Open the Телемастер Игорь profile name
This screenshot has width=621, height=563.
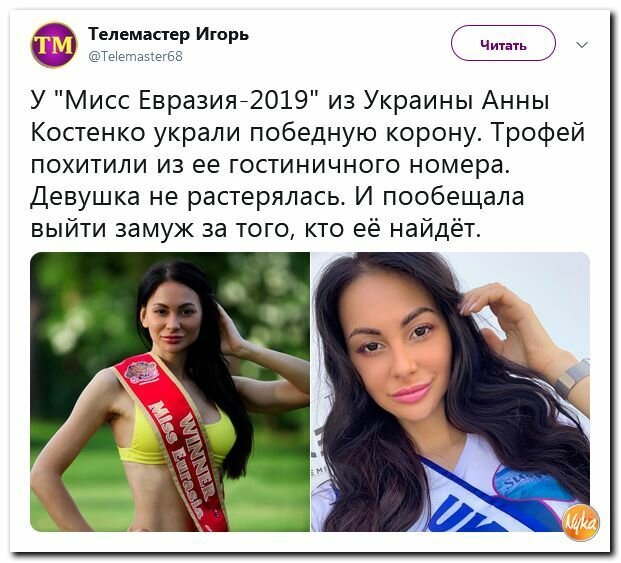click(168, 35)
